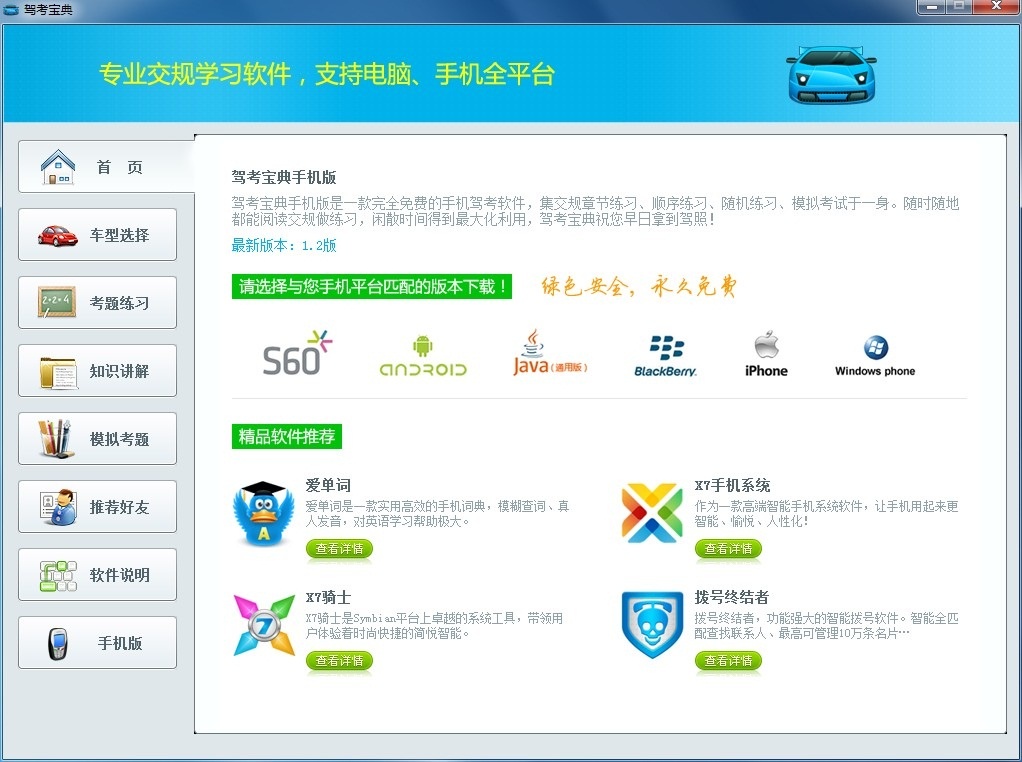Click the green grid icon for 软件说明

click(x=58, y=576)
